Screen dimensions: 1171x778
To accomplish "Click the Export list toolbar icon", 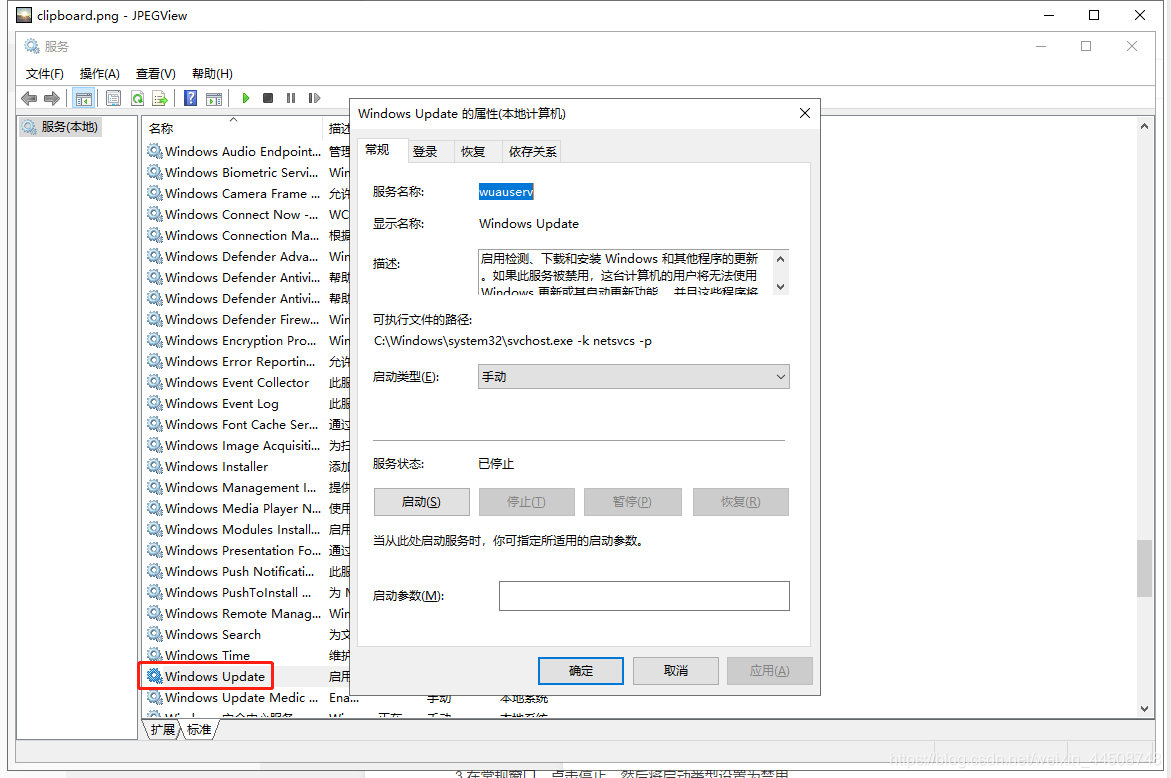I will [160, 98].
